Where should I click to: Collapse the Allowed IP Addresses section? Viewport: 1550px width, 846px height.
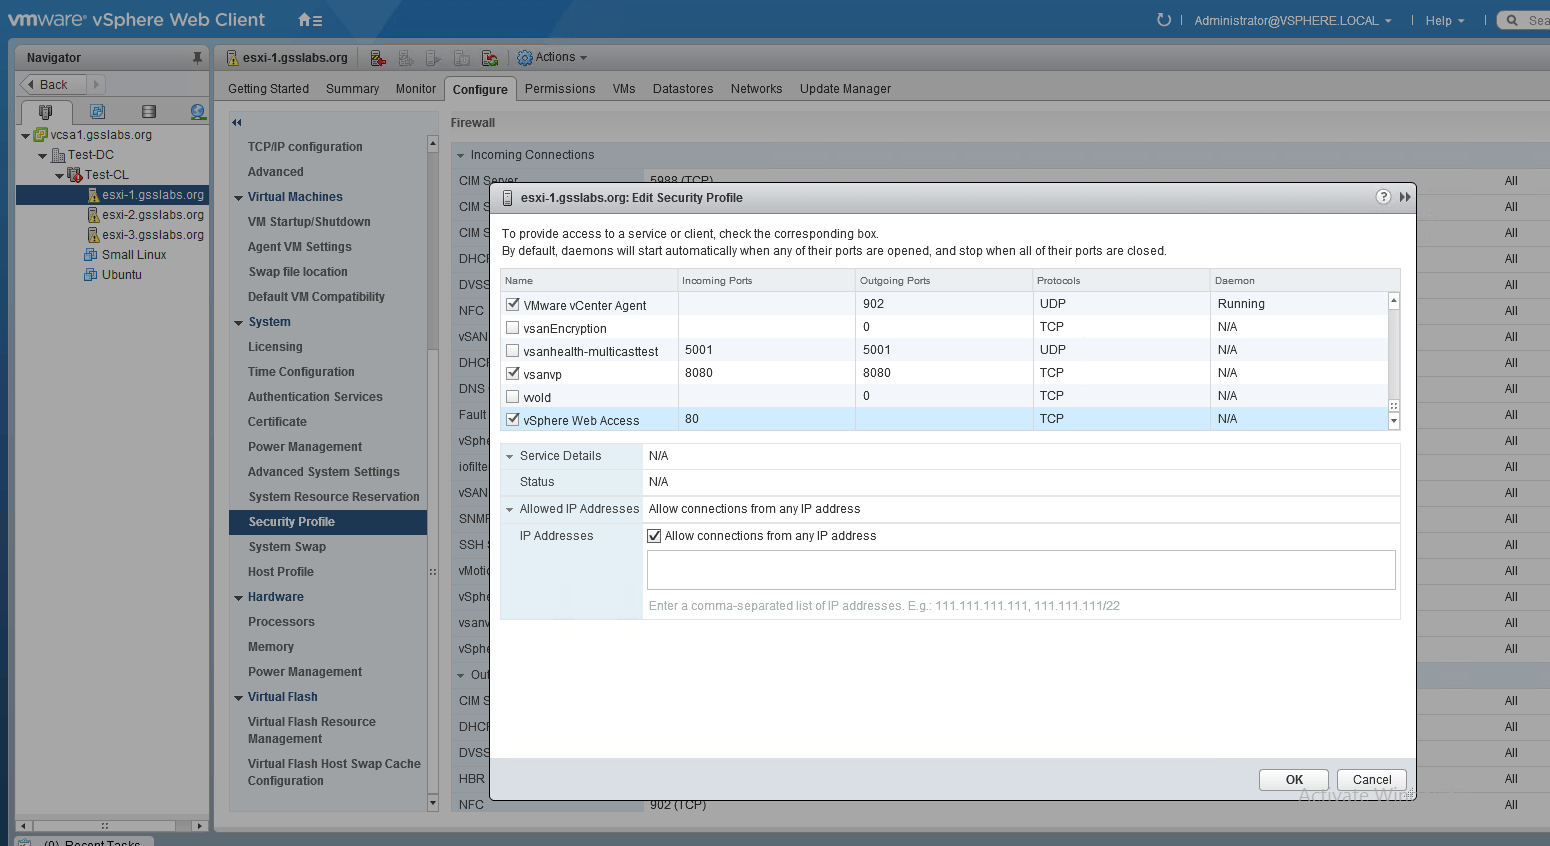(x=510, y=509)
